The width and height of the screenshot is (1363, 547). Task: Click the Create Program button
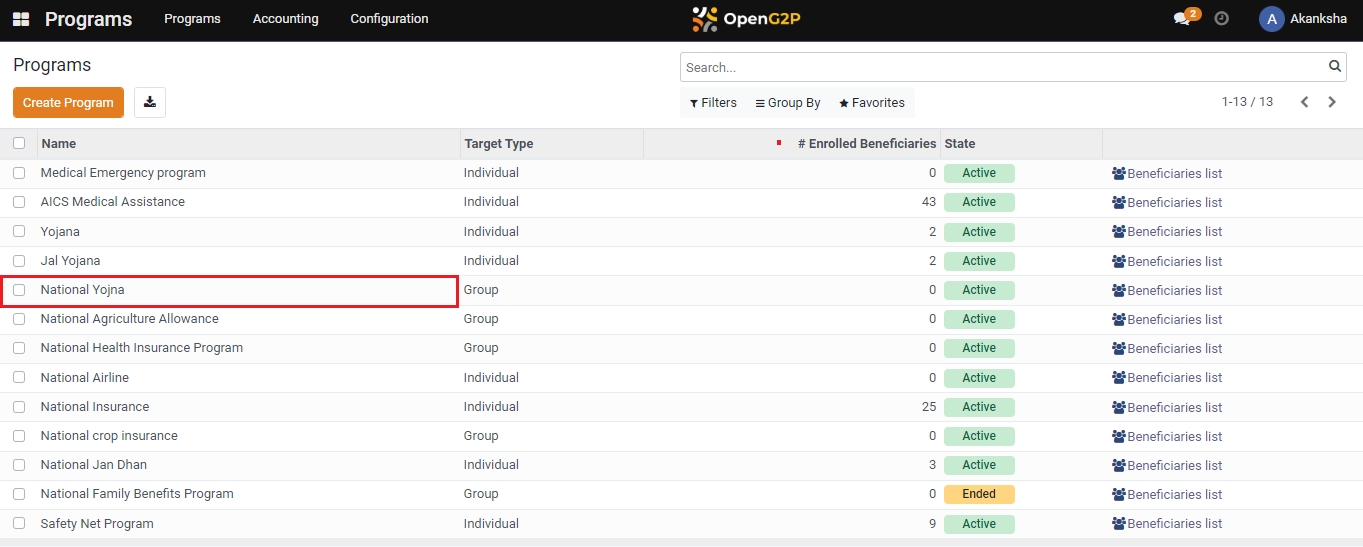coord(68,102)
